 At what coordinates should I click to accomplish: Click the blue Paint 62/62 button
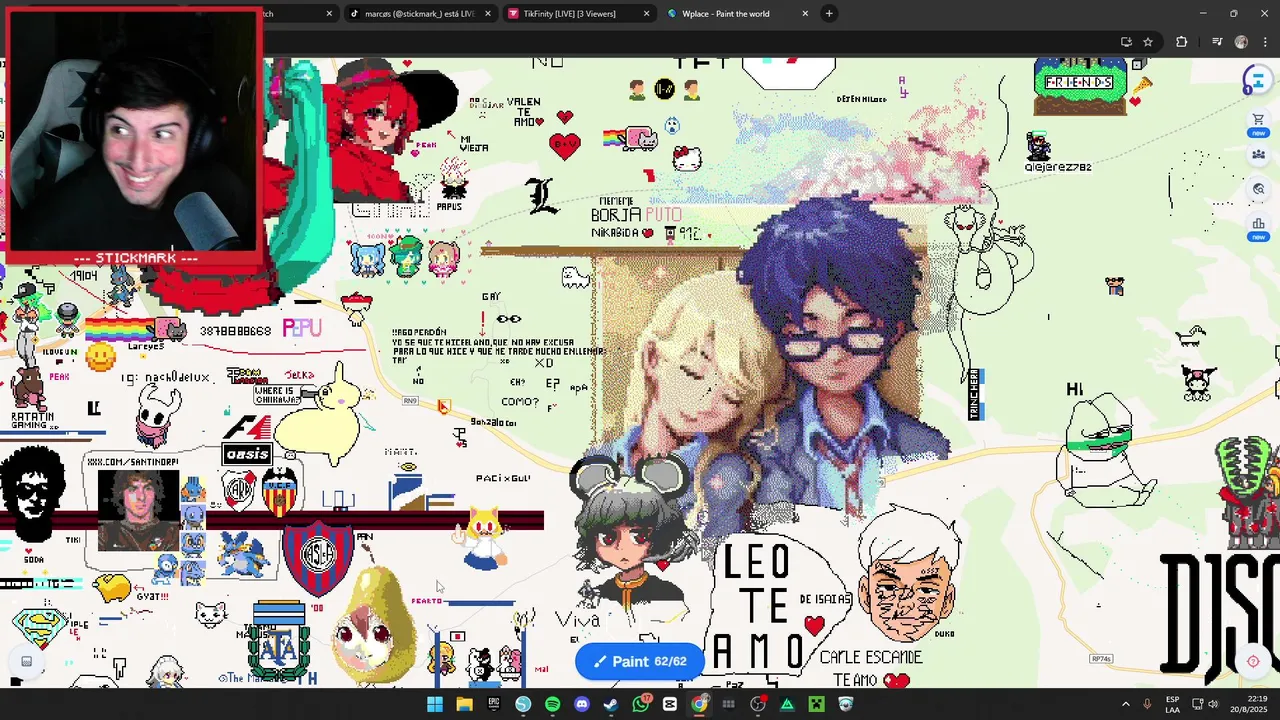click(x=640, y=661)
